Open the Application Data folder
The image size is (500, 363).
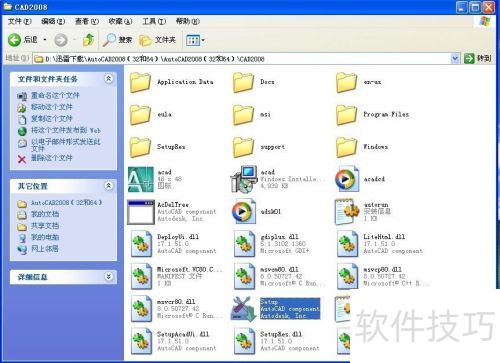[x=172, y=82]
